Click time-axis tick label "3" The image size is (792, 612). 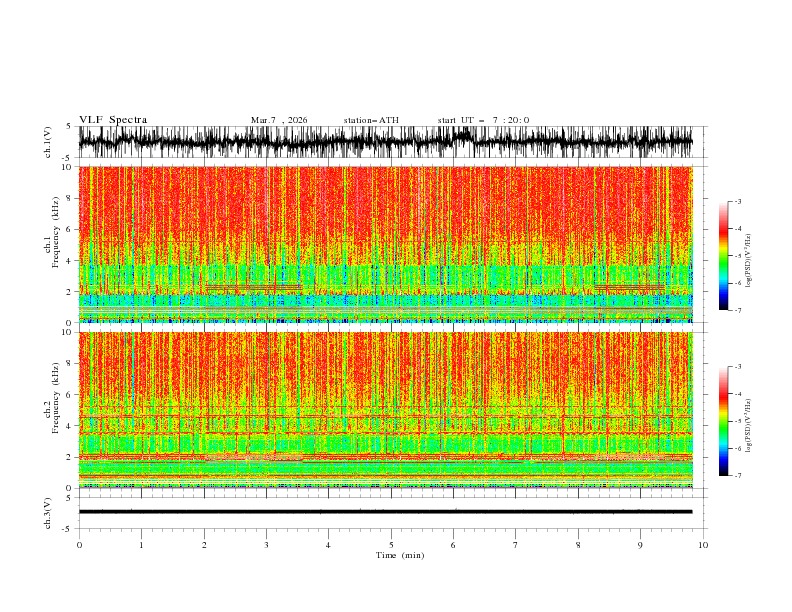[x=266, y=545]
